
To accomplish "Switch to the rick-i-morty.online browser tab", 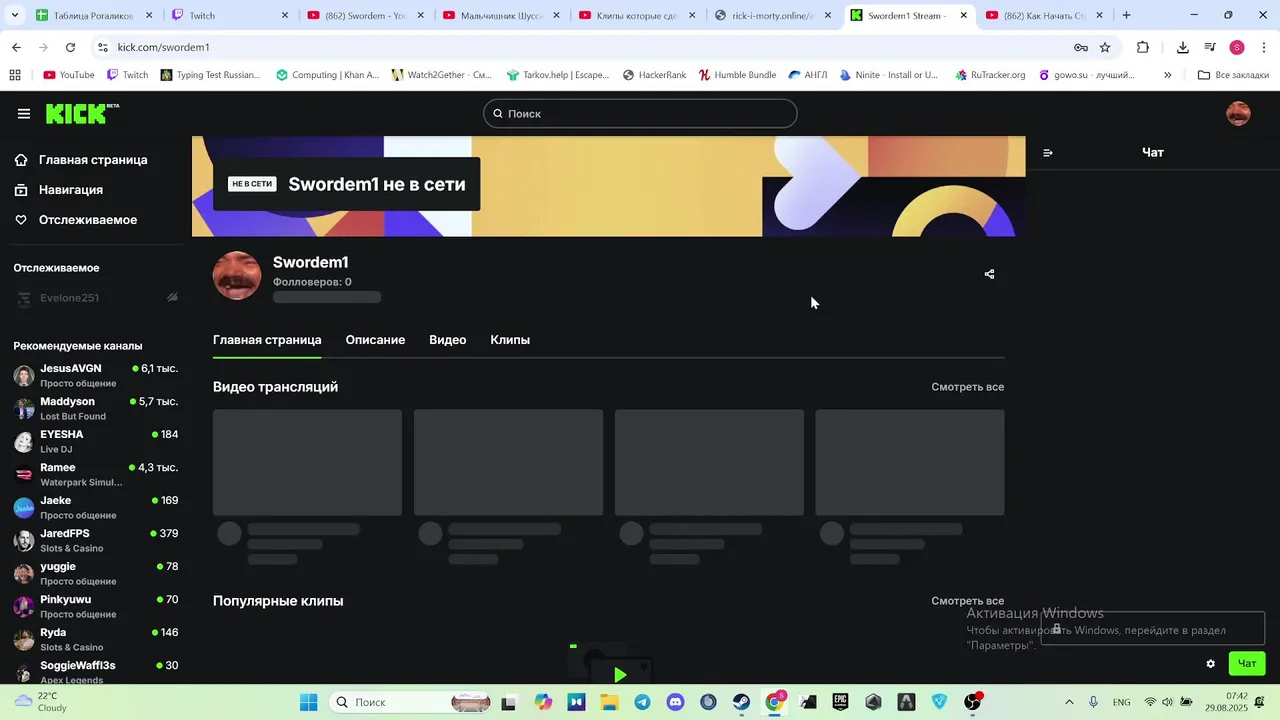I will point(772,15).
